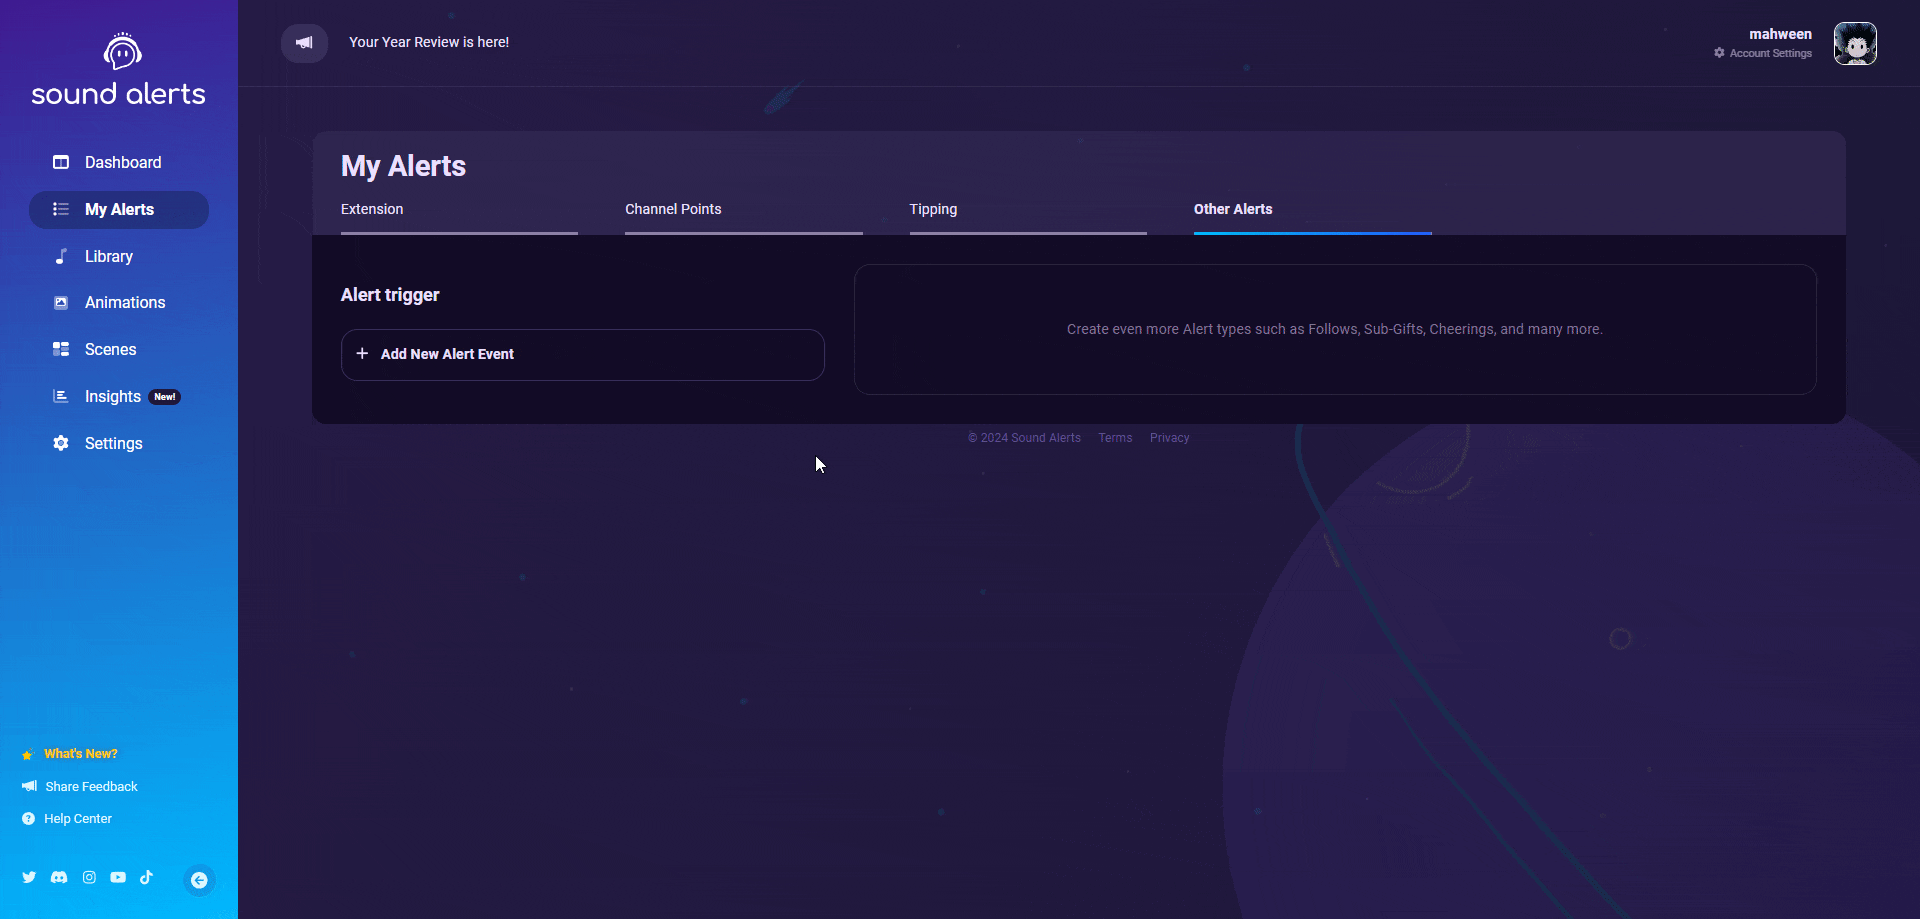This screenshot has height=919, width=1920.
Task: Click the Scenes layout icon
Action: (x=61, y=349)
